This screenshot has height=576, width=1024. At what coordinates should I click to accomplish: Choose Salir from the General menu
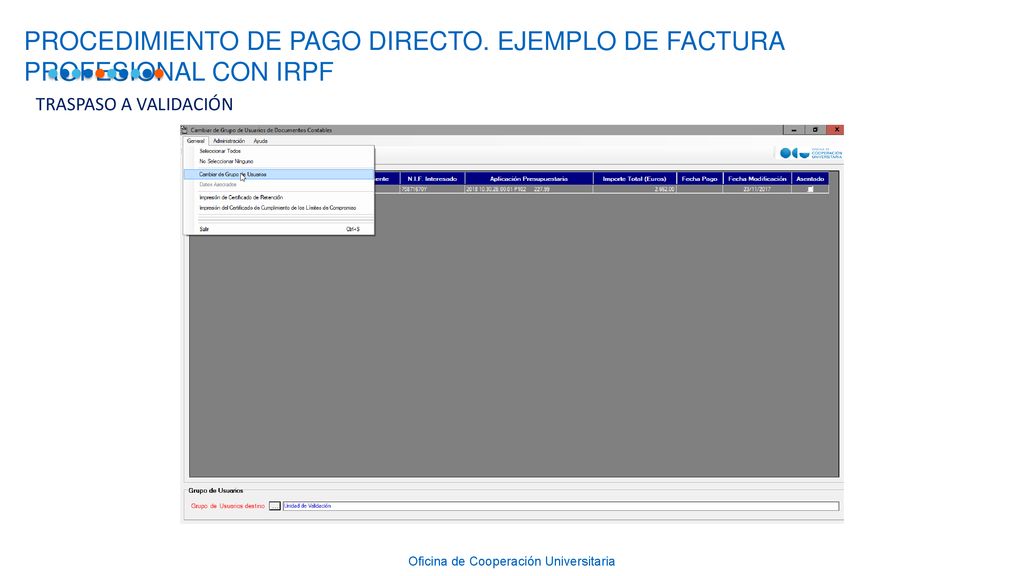[279, 229]
